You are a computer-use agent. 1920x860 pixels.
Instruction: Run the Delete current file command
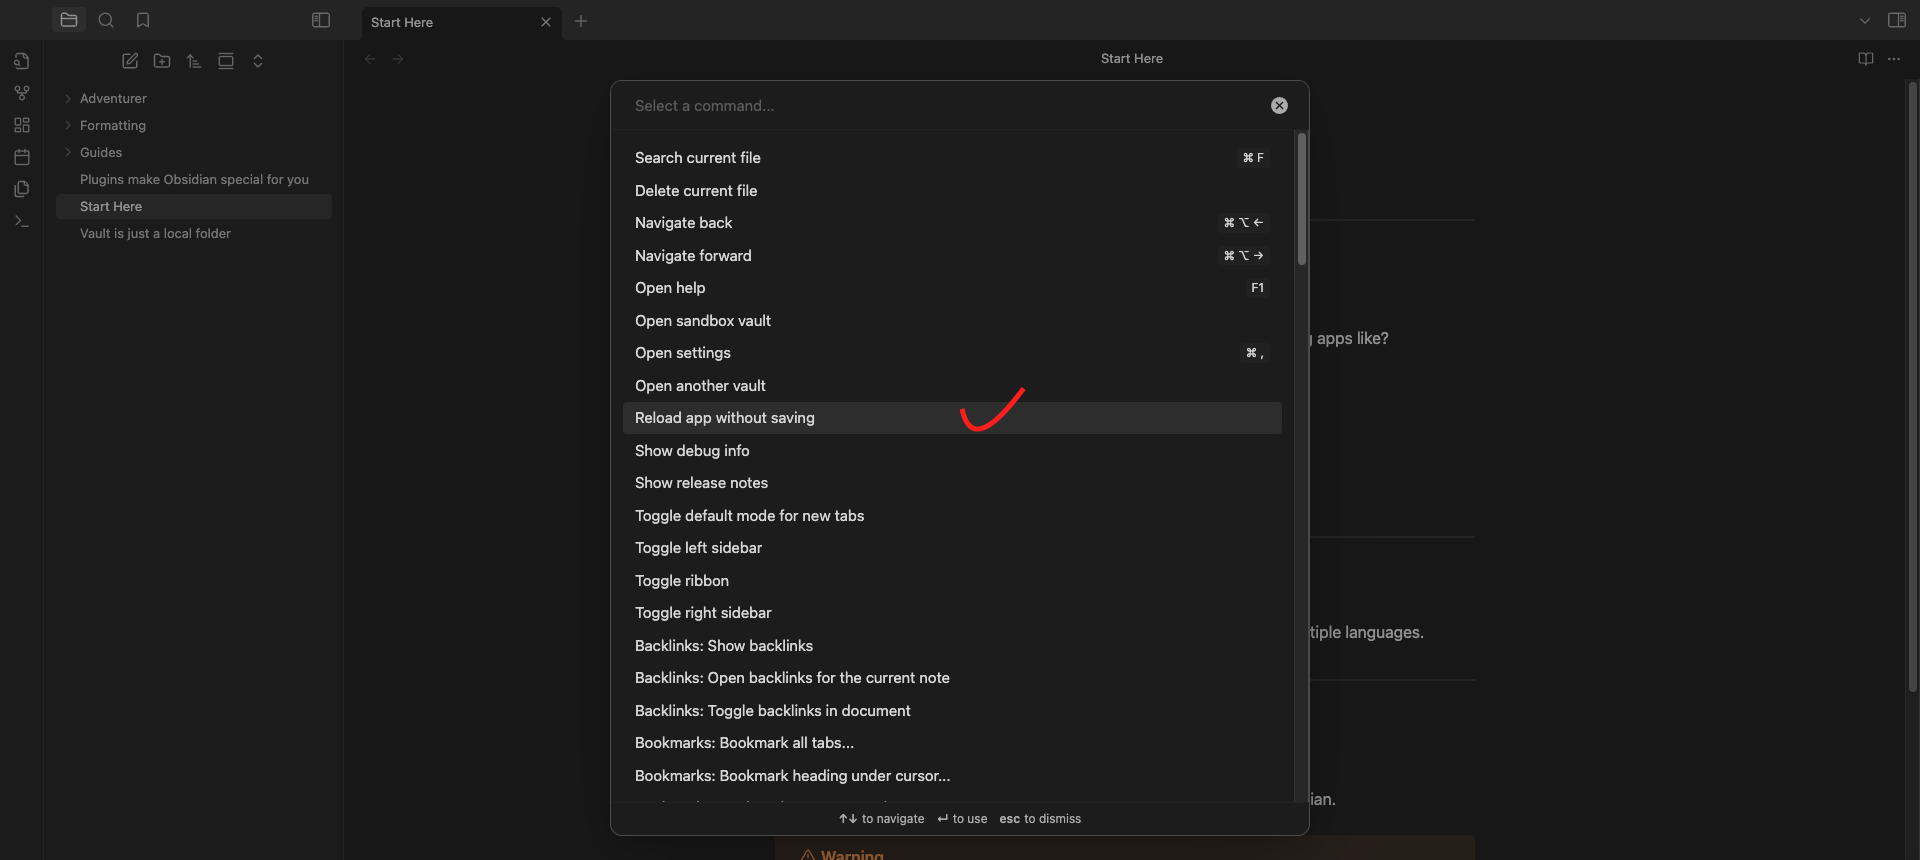click(952, 191)
